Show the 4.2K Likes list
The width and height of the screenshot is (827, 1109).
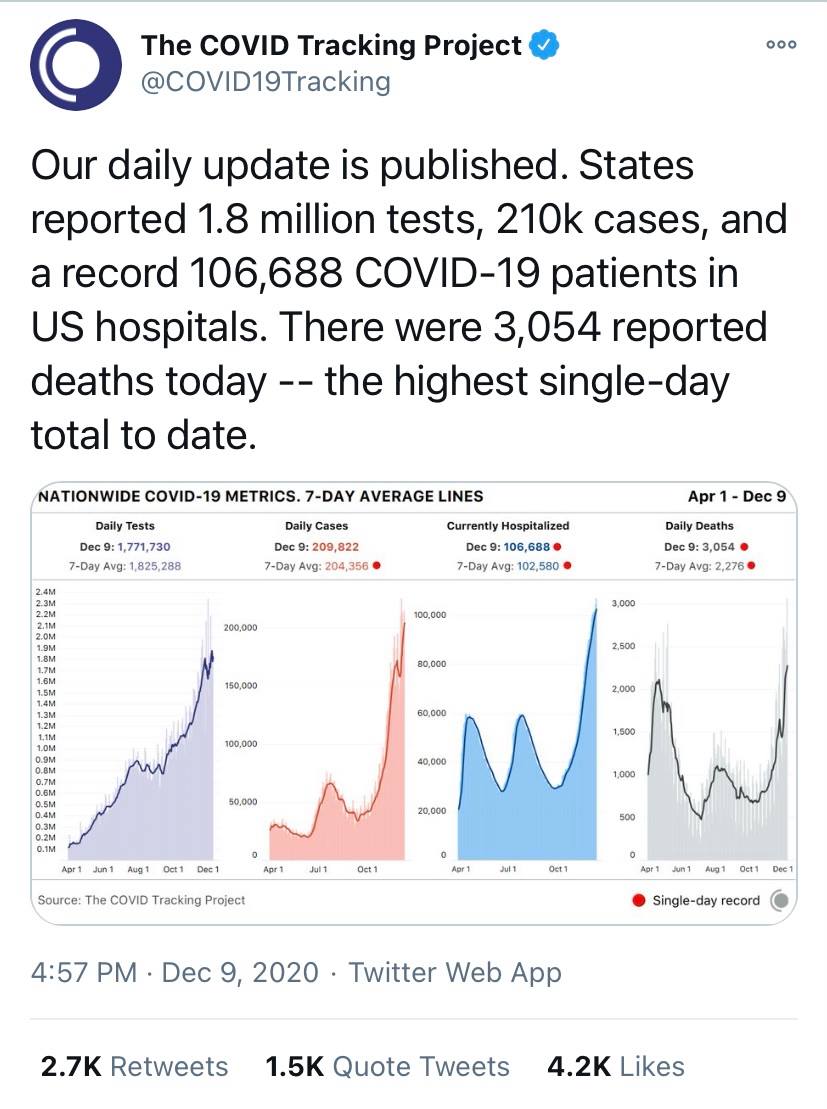coord(616,1066)
